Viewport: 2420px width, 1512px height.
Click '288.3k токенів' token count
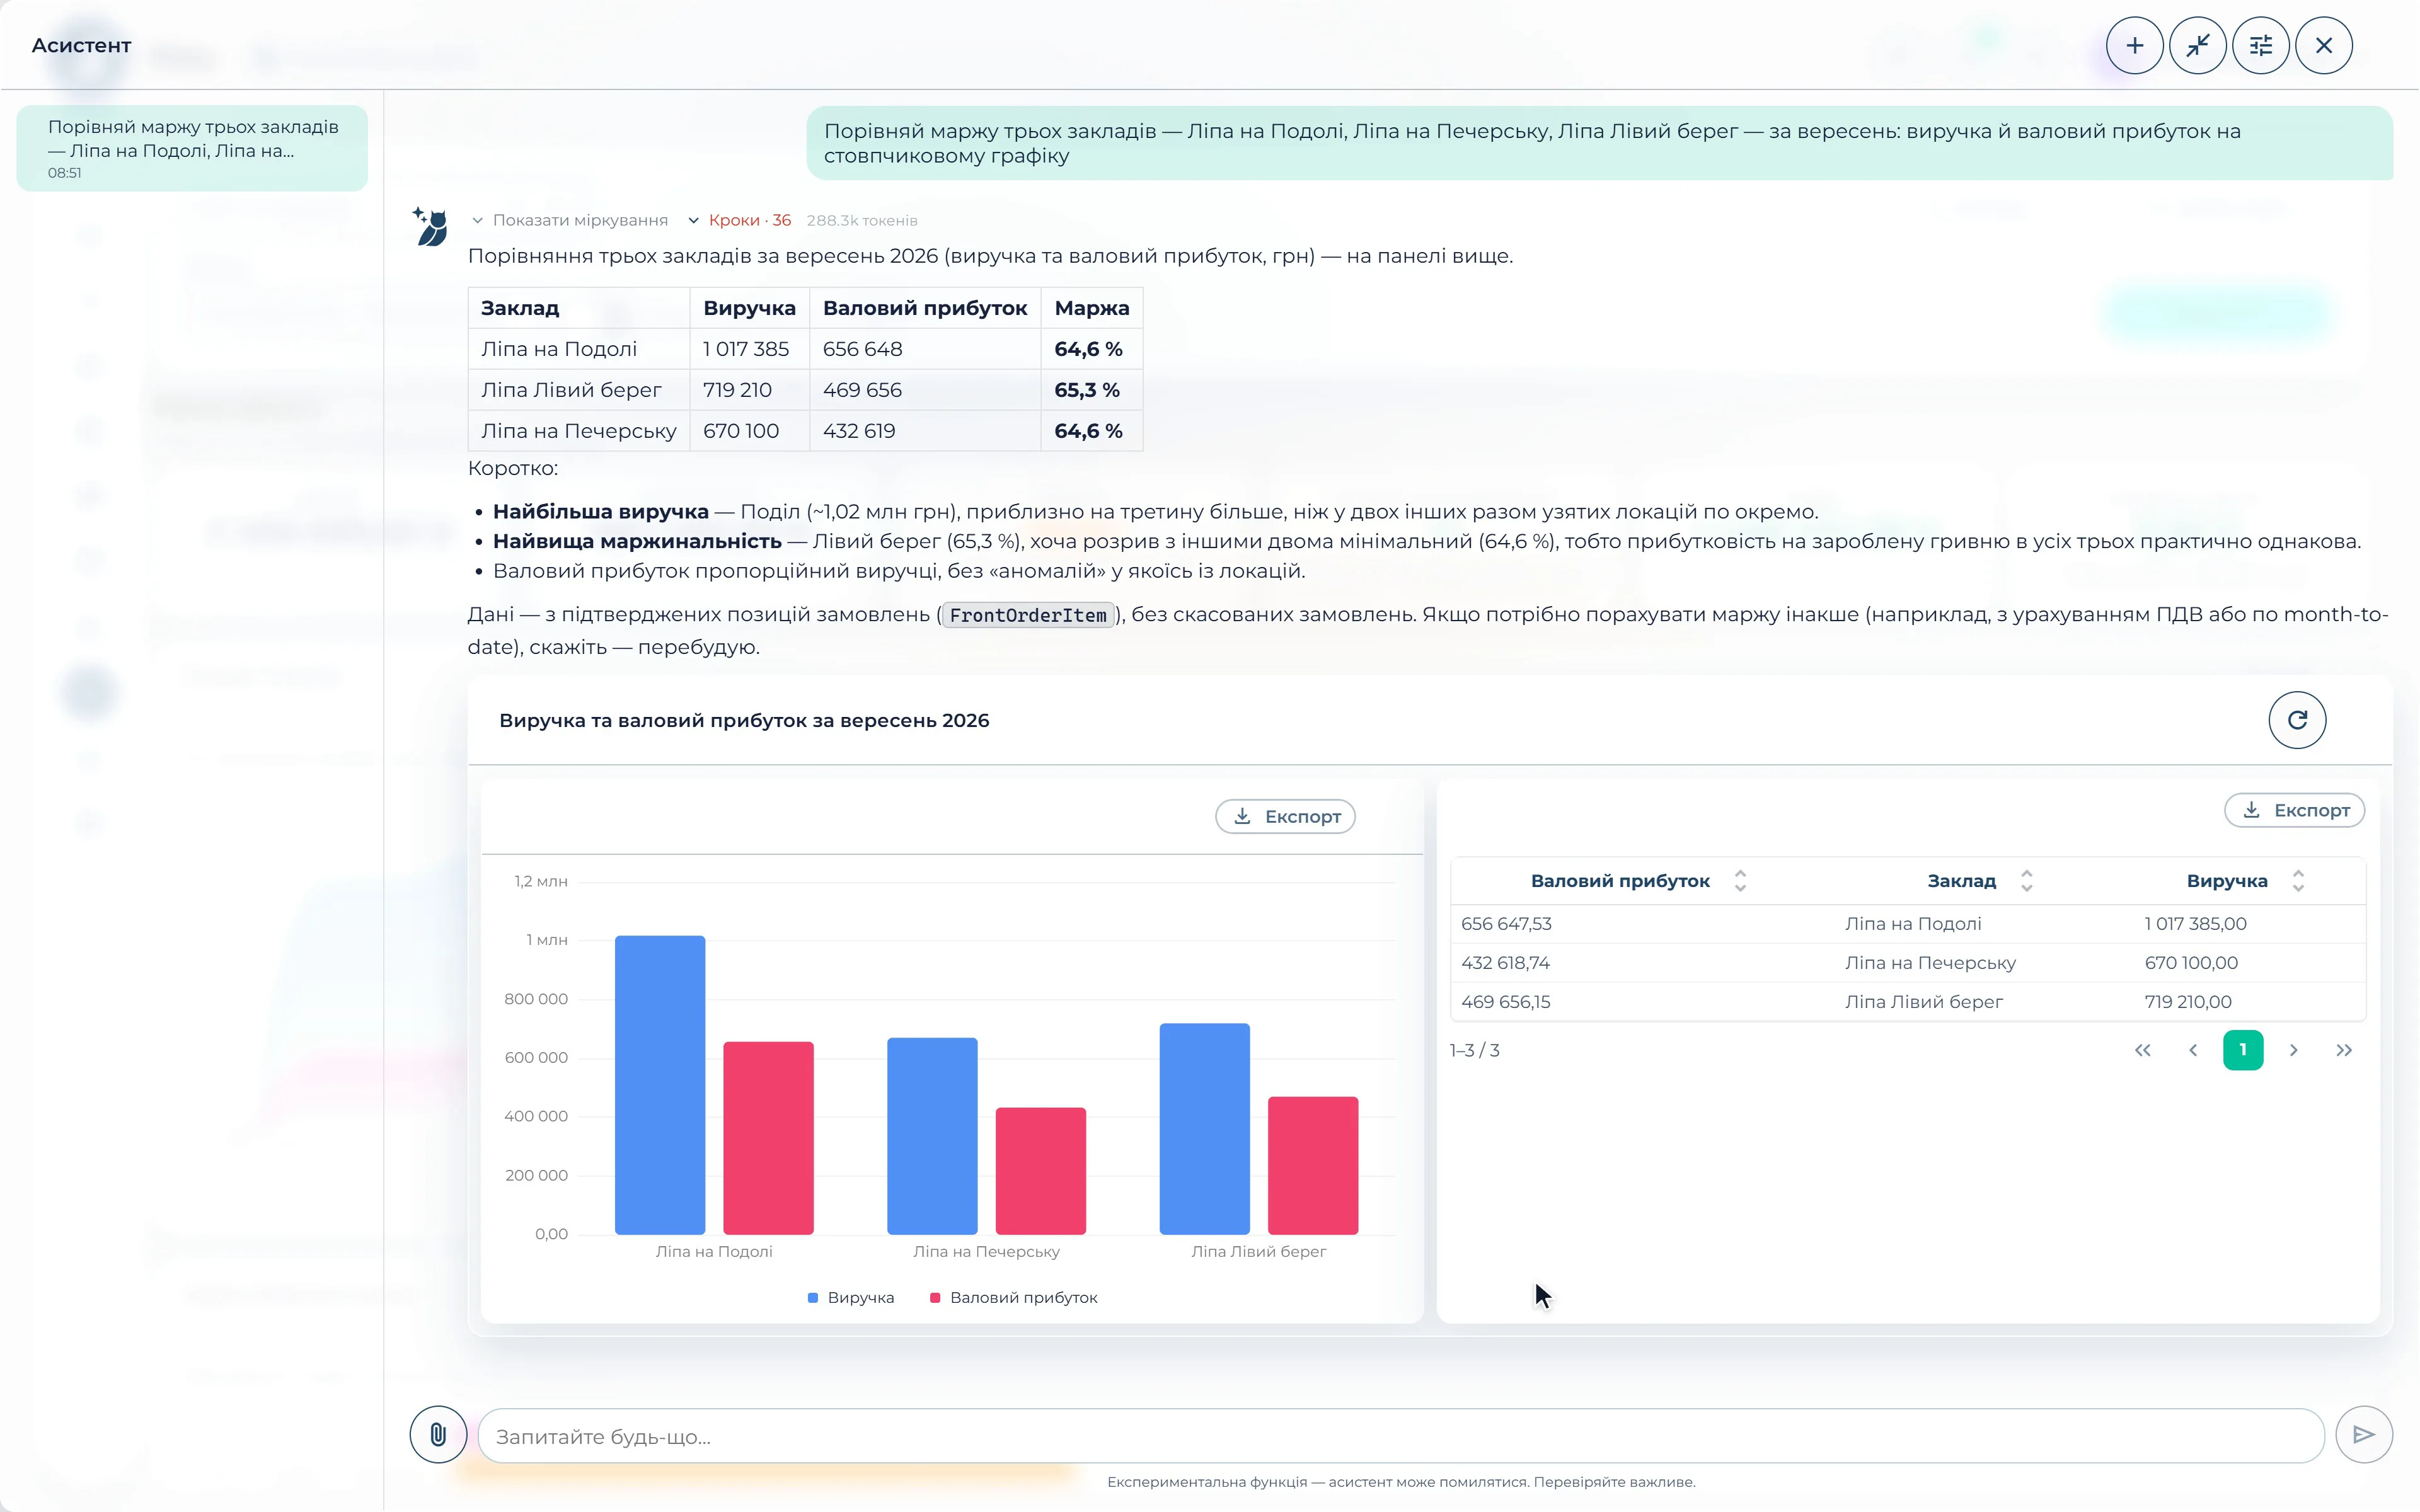tap(862, 220)
